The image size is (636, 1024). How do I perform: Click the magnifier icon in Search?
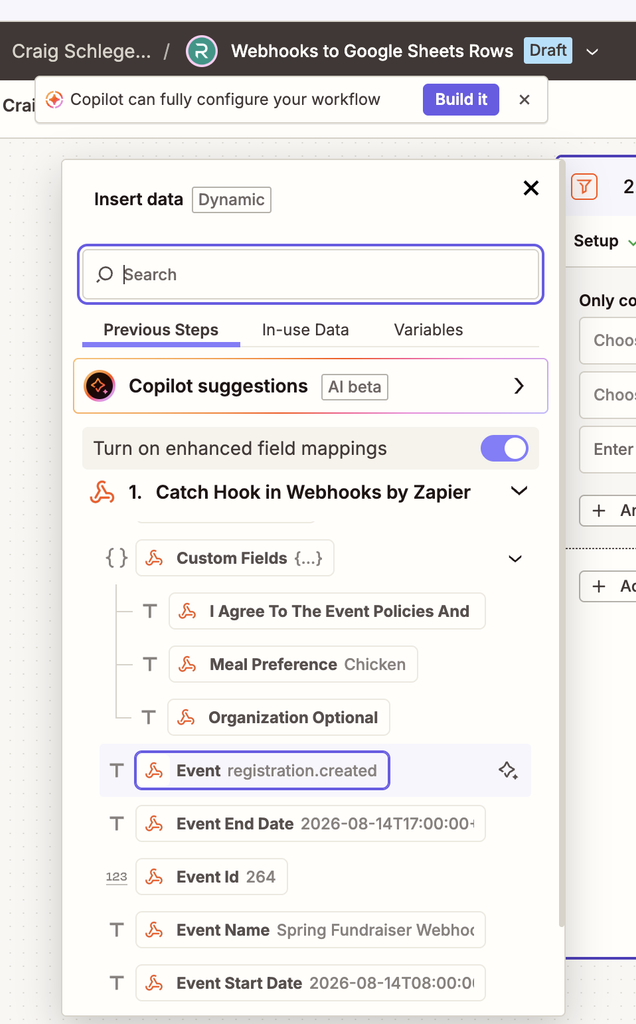104,274
